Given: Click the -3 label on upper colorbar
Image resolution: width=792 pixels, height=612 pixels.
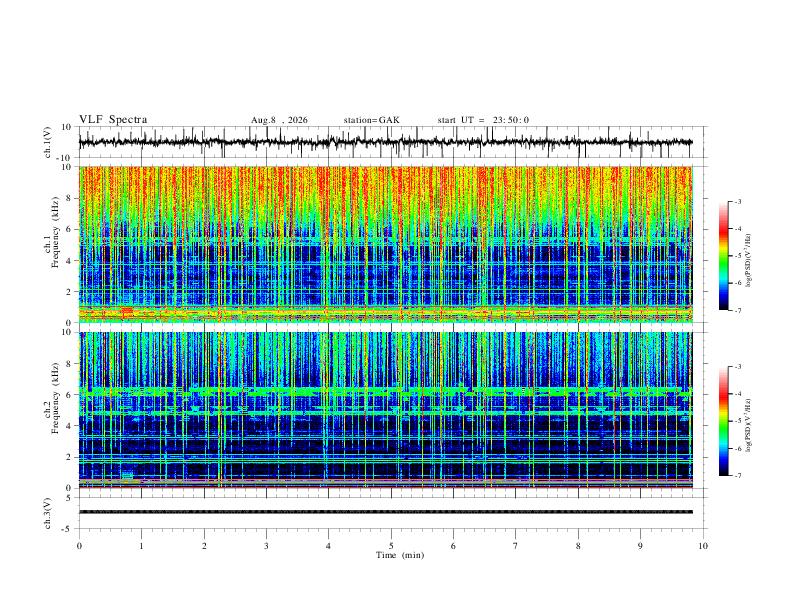Looking at the screenshot, I should (737, 201).
